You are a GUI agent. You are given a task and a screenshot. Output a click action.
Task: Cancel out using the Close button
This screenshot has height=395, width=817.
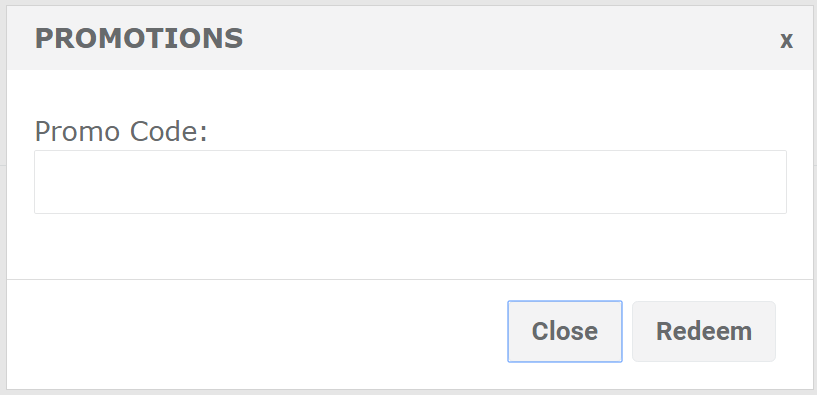pos(564,331)
